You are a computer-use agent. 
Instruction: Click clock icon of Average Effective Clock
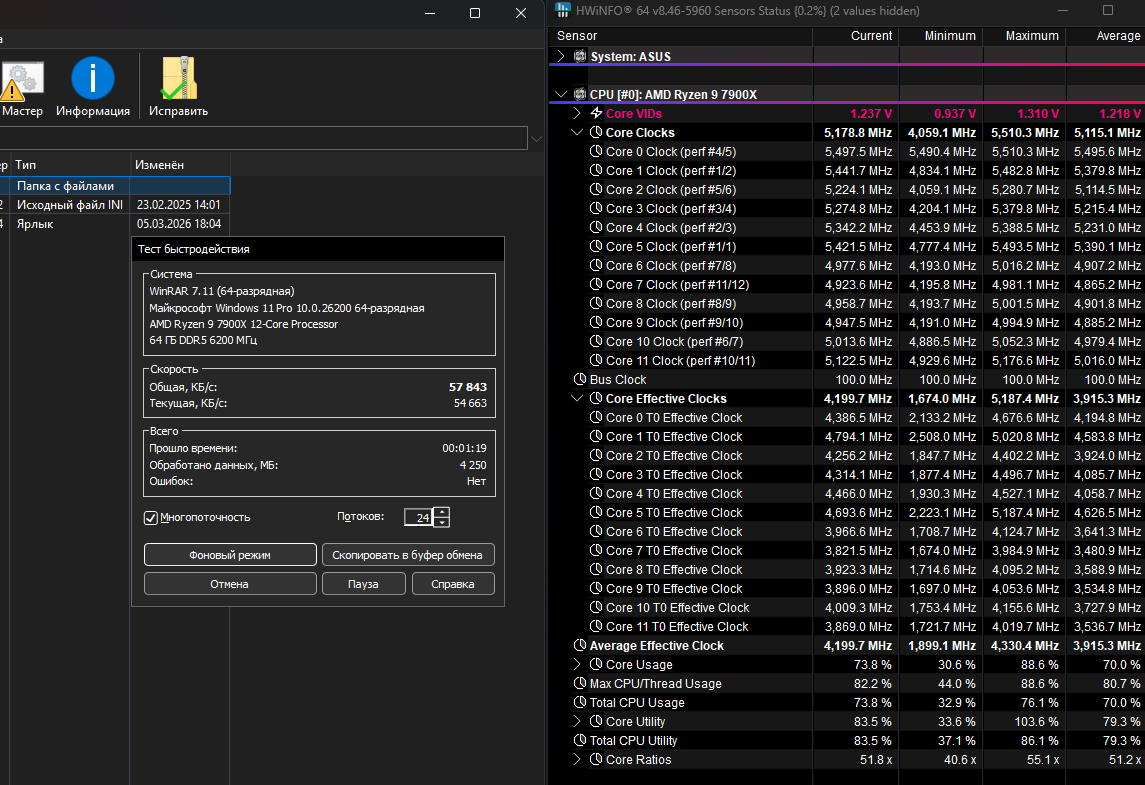(x=580, y=645)
